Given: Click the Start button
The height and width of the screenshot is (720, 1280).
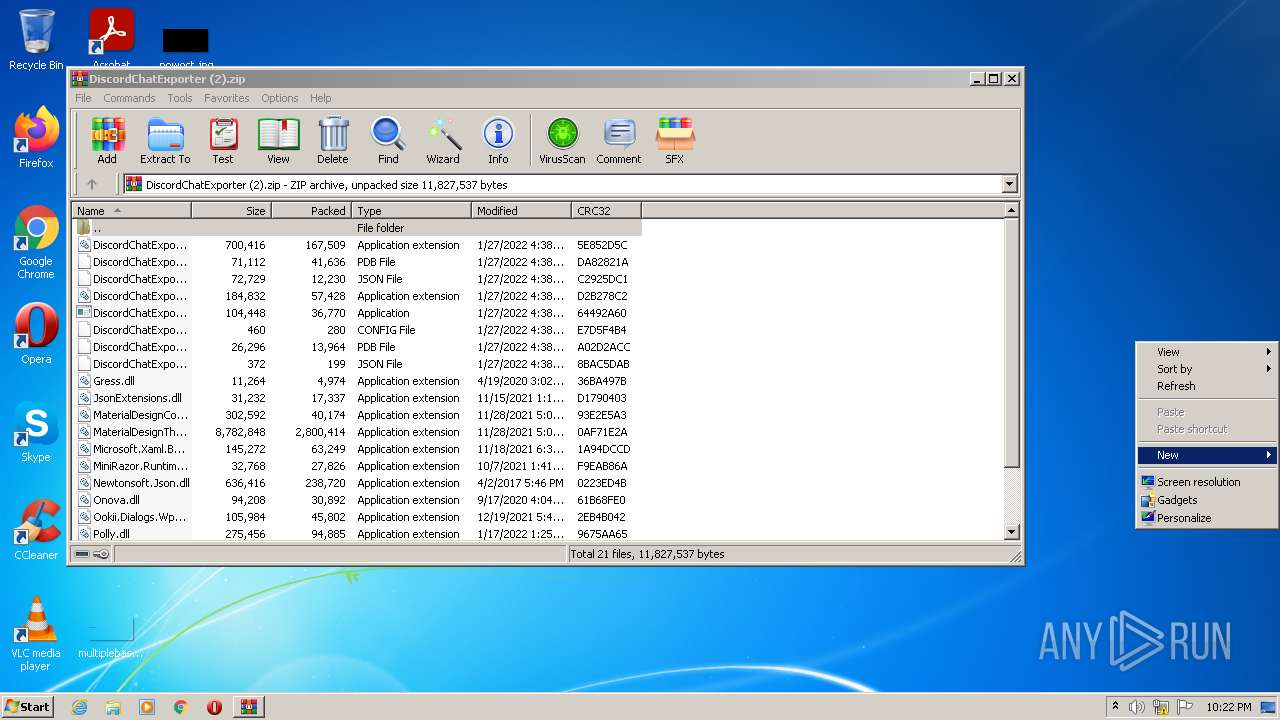Looking at the screenshot, I should pos(28,707).
